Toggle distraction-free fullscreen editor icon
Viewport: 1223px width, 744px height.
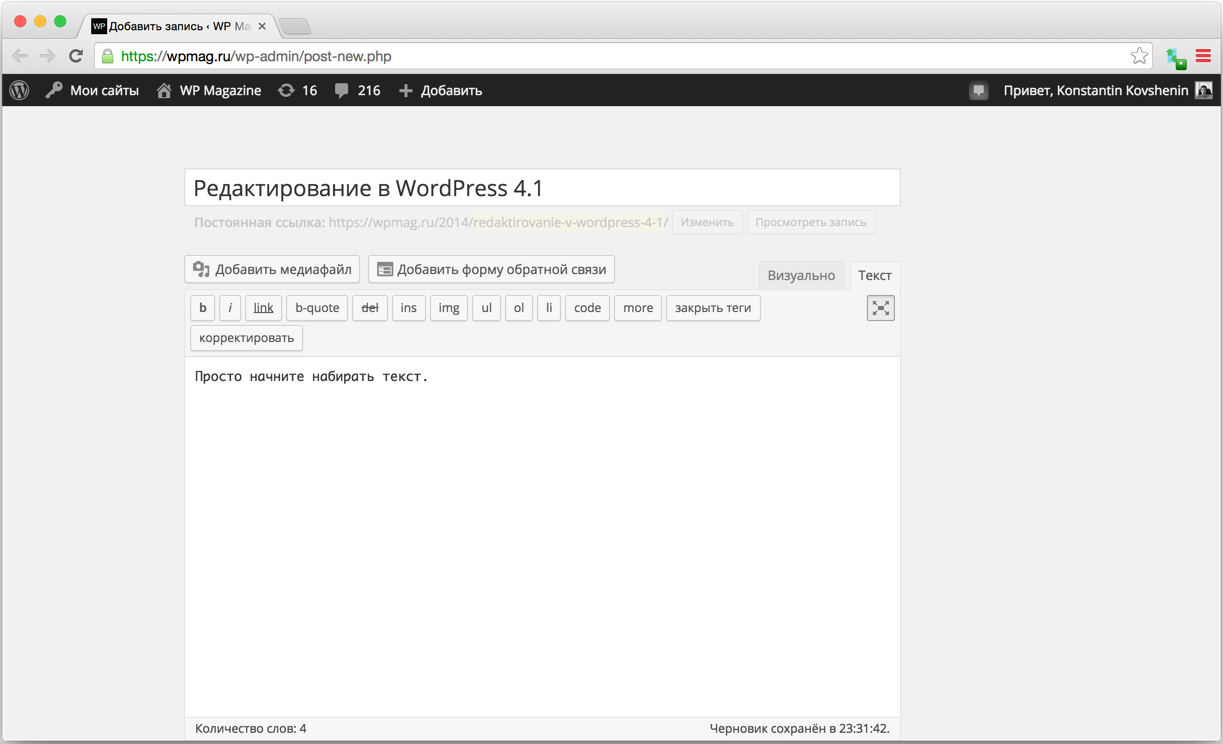click(881, 308)
